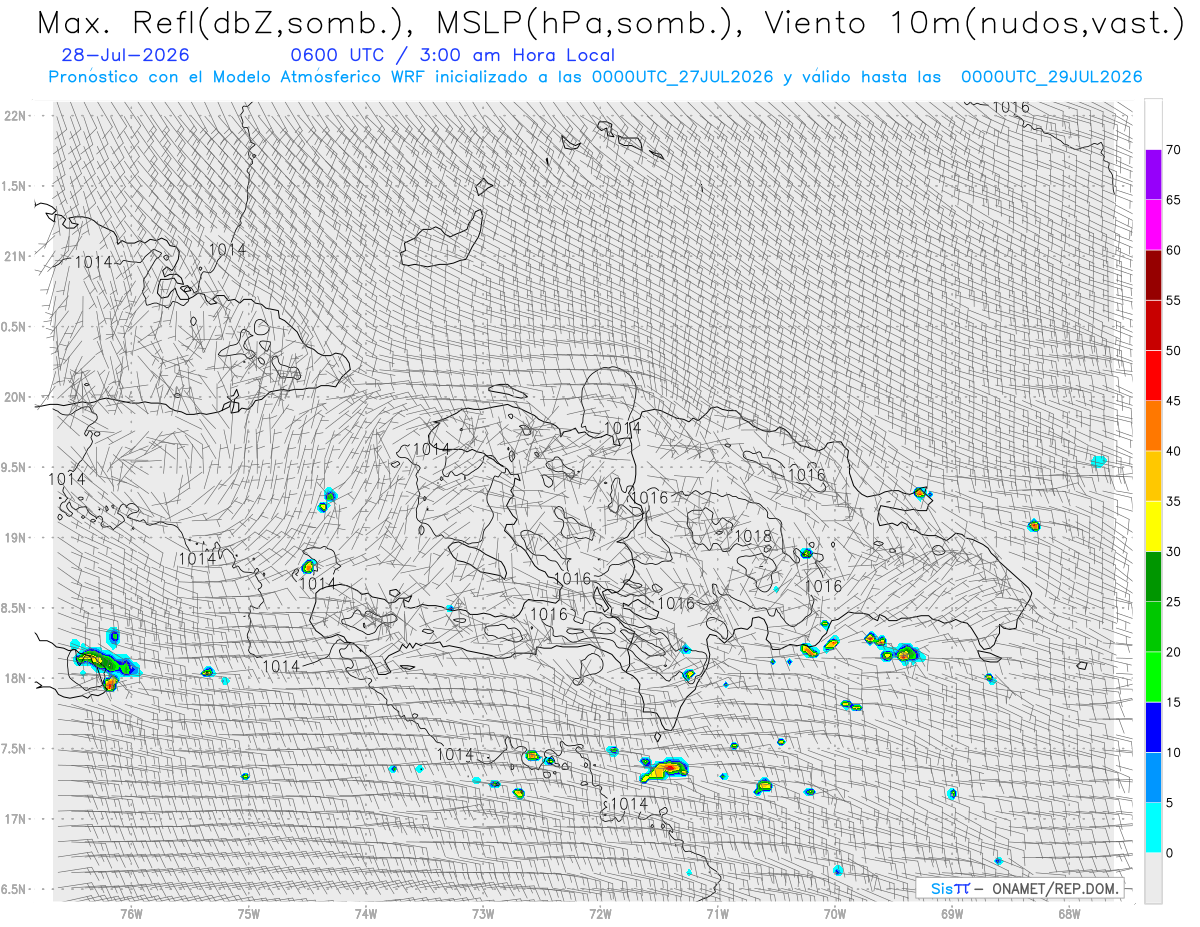The height and width of the screenshot is (927, 1200).
Task: Click the 17N latitude axis label
Action: [16, 819]
